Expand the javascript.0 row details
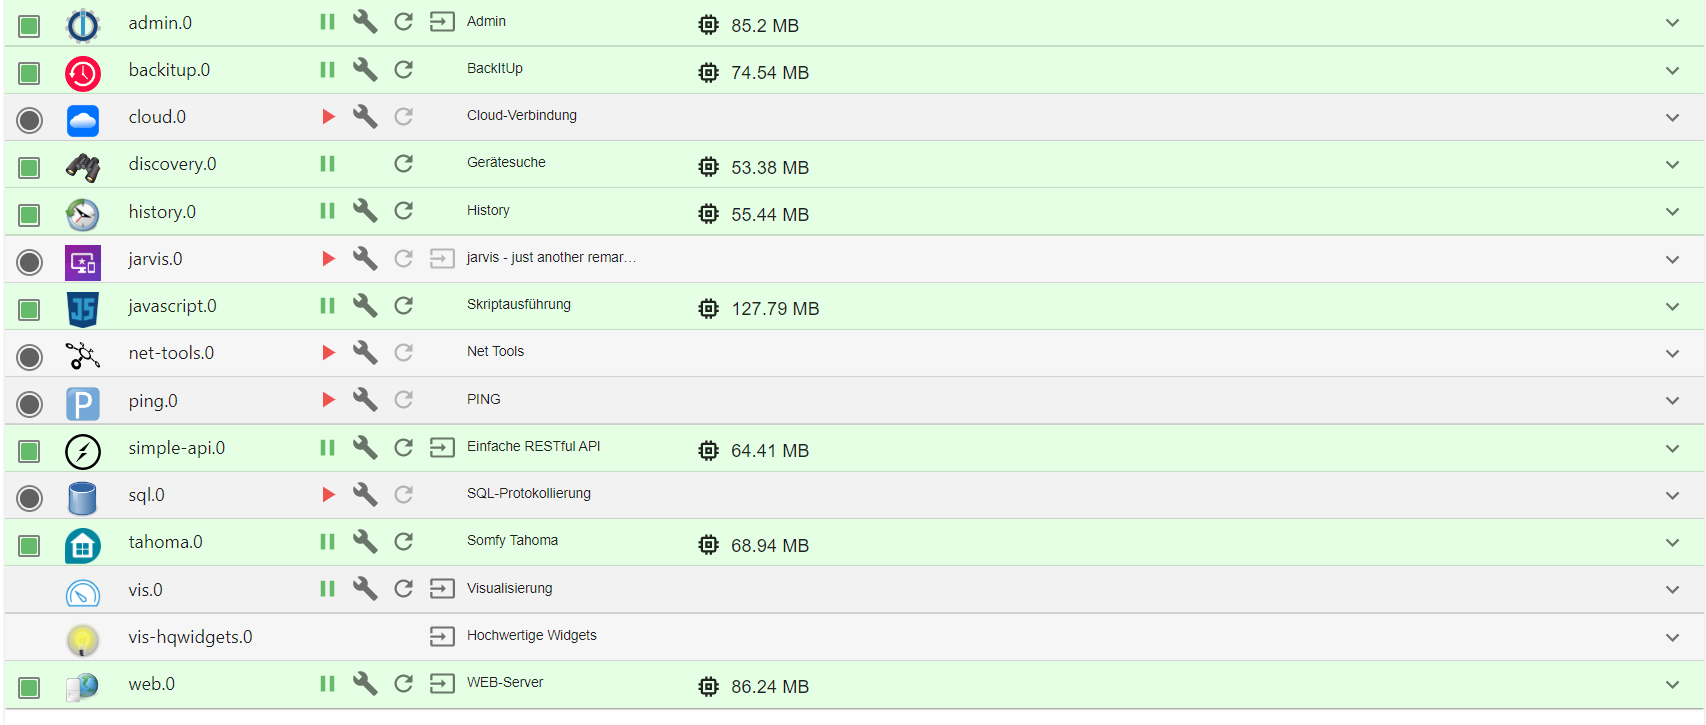Viewport: 1706px width, 725px height. [1672, 307]
